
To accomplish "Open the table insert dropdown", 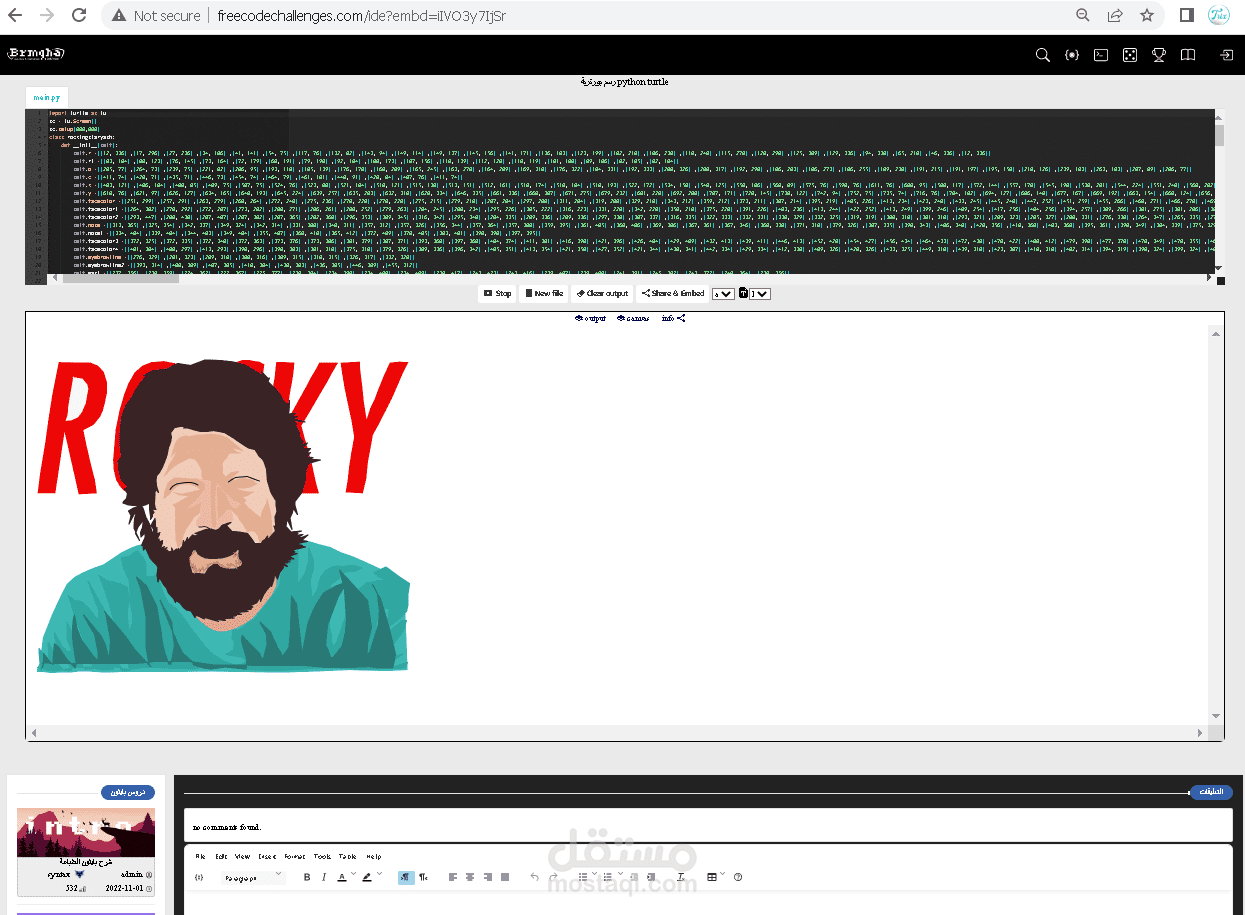I will [x=723, y=874].
